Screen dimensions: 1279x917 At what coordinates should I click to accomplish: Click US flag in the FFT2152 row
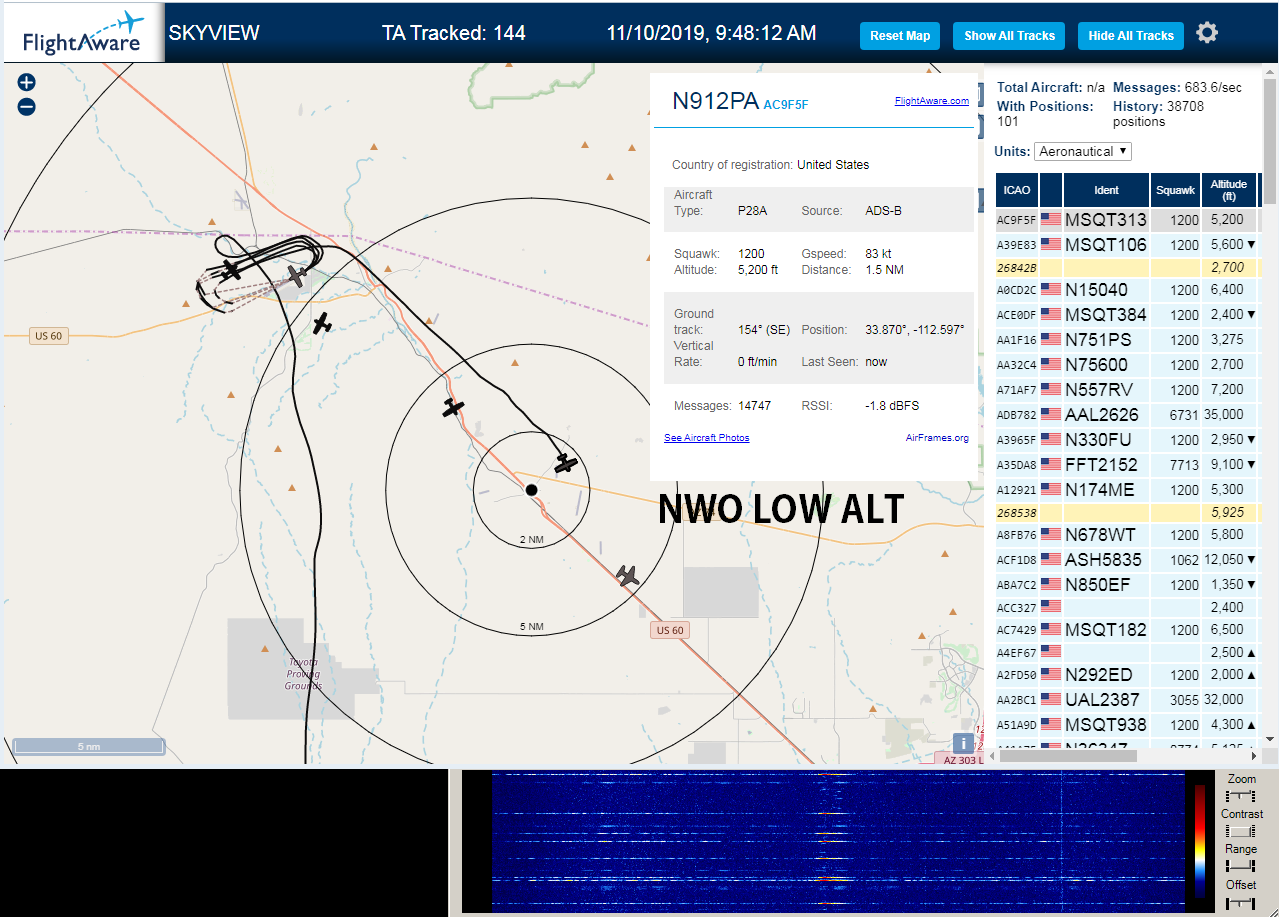[x=1051, y=464]
